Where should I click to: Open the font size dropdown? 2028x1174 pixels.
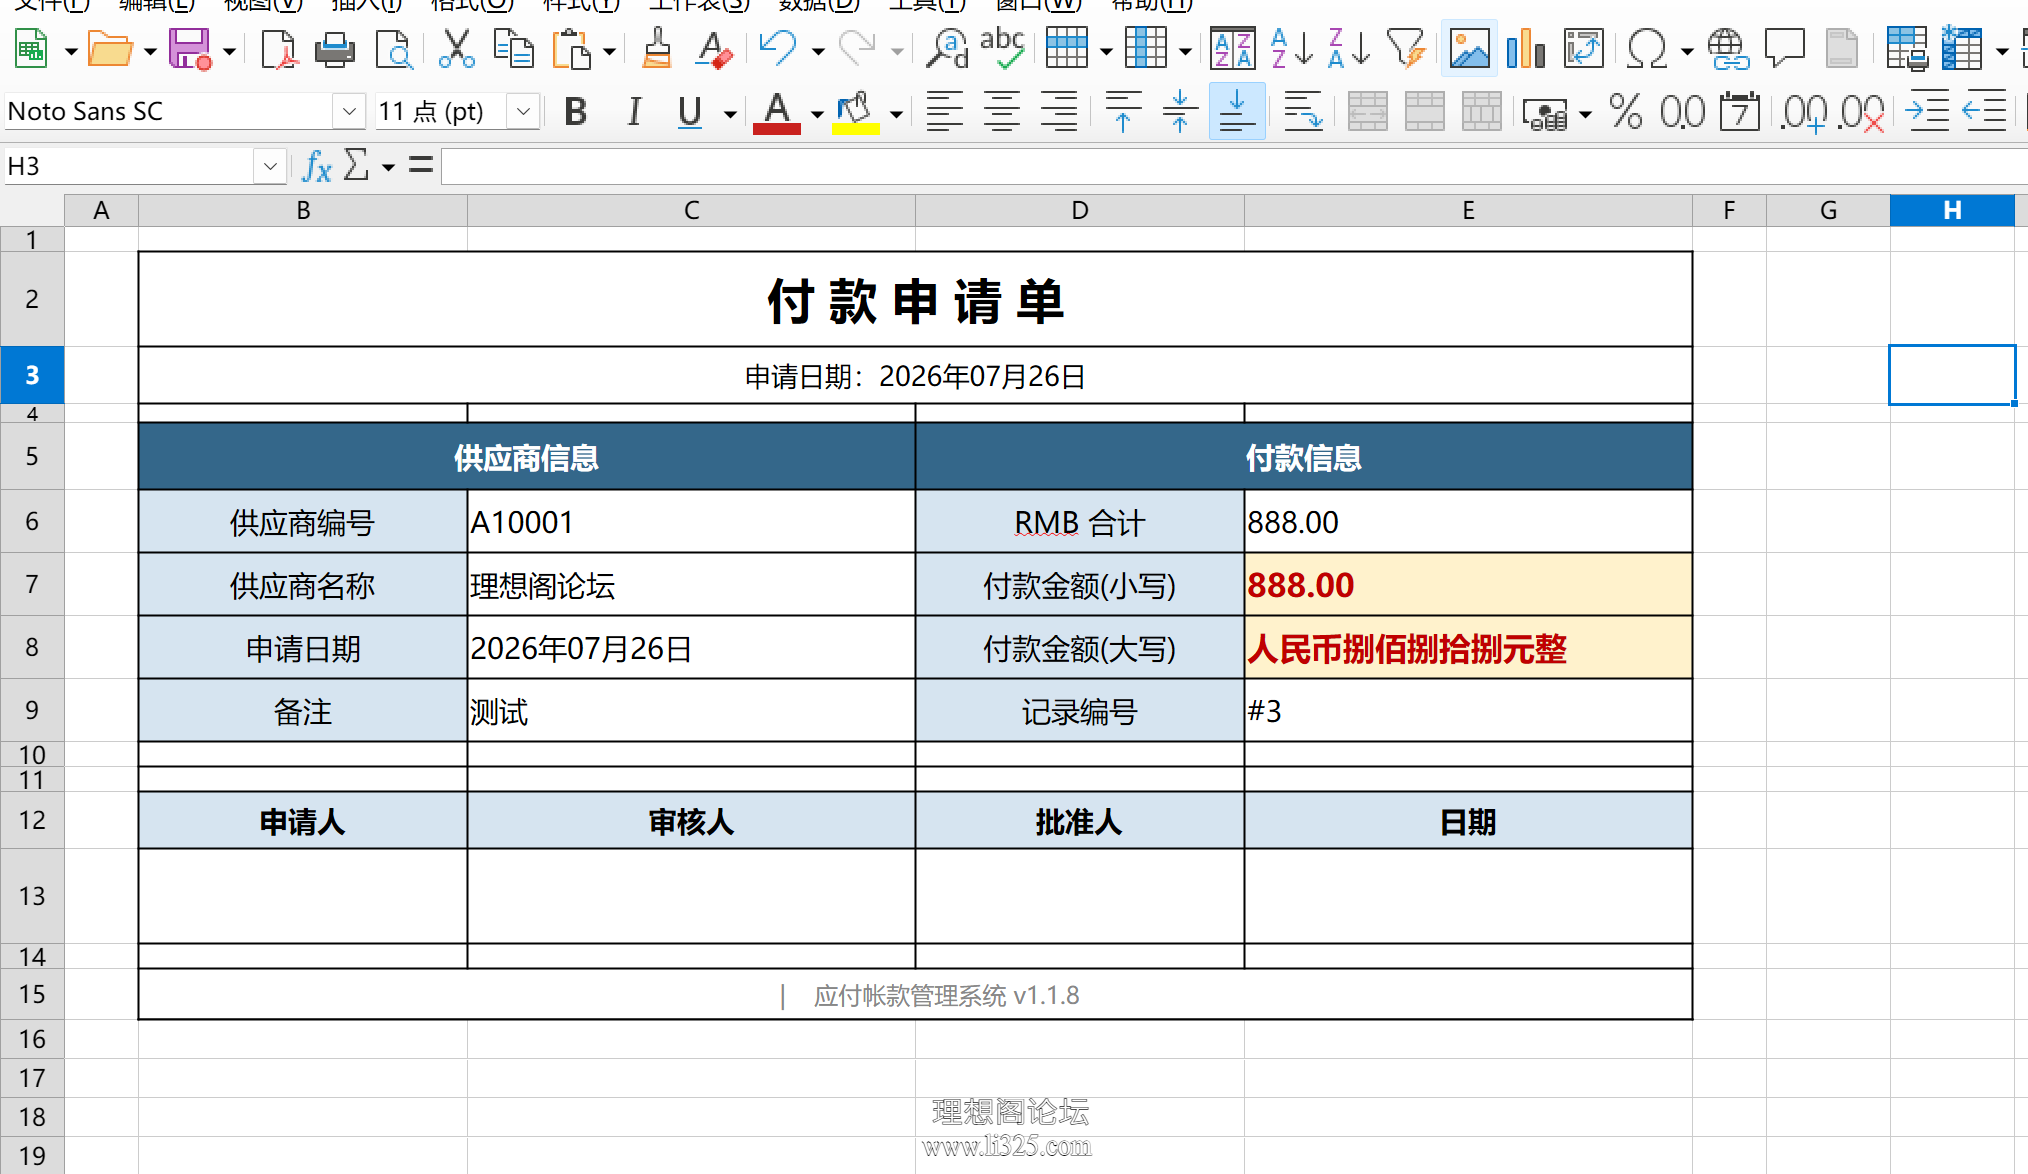pos(523,111)
